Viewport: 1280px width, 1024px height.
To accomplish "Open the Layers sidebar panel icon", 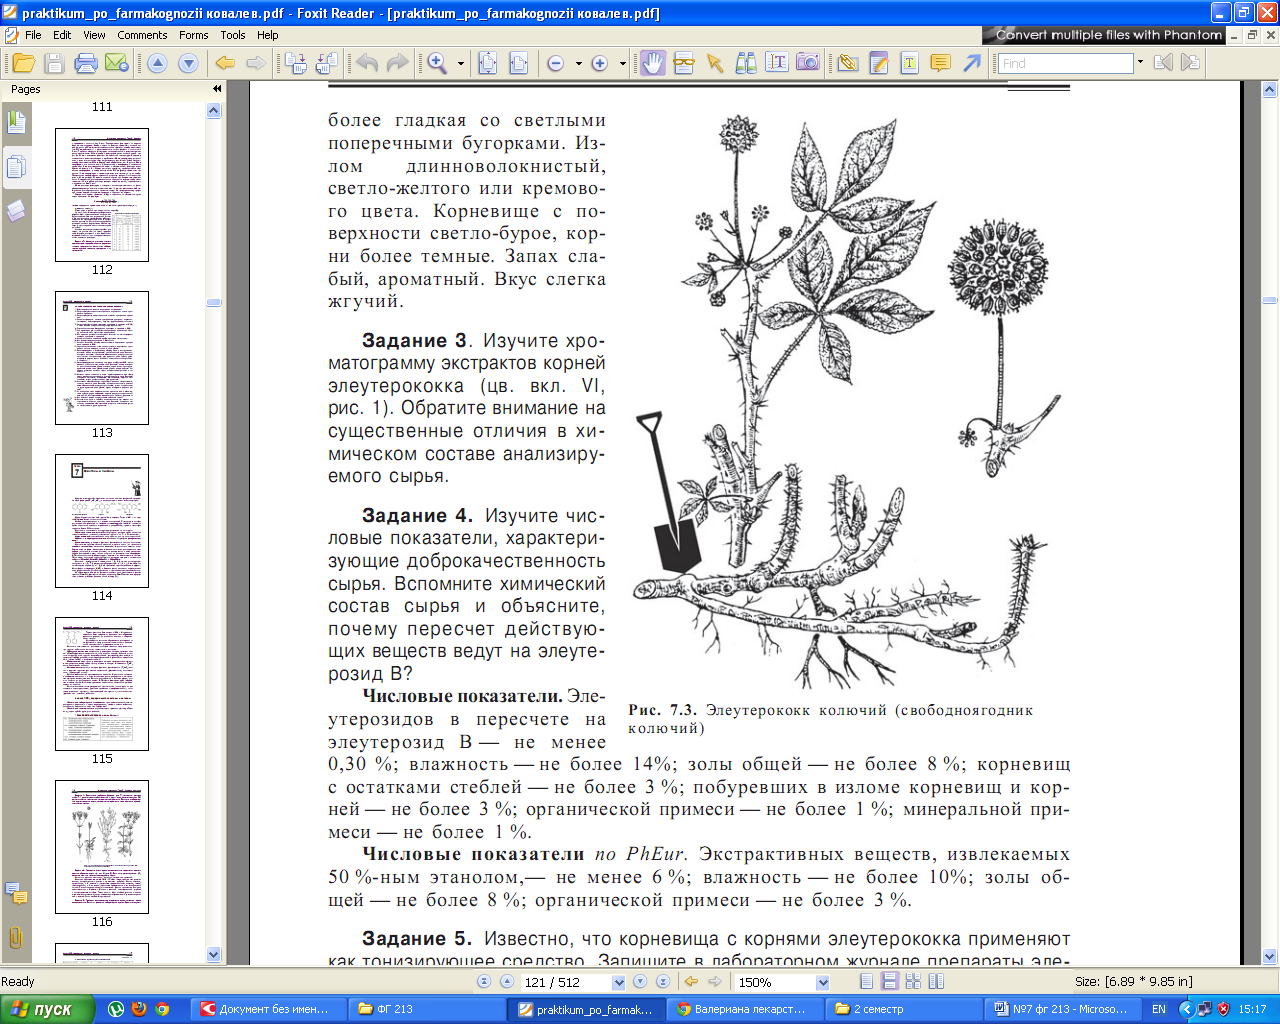I will click(16, 211).
